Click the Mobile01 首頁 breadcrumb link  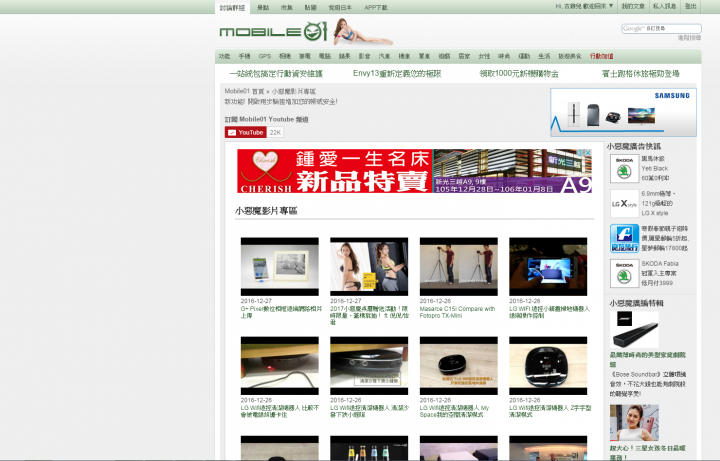pyautogui.click(x=244, y=91)
